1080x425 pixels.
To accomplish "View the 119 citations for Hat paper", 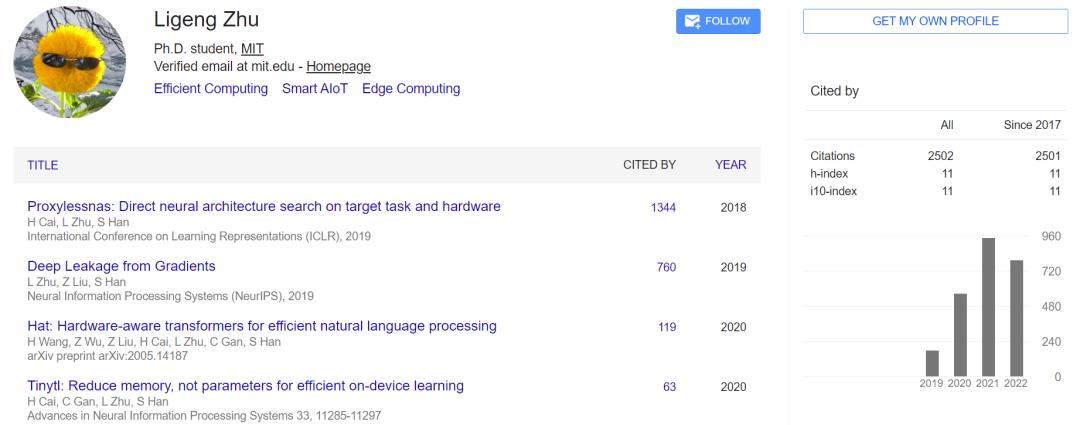I will (667, 327).
